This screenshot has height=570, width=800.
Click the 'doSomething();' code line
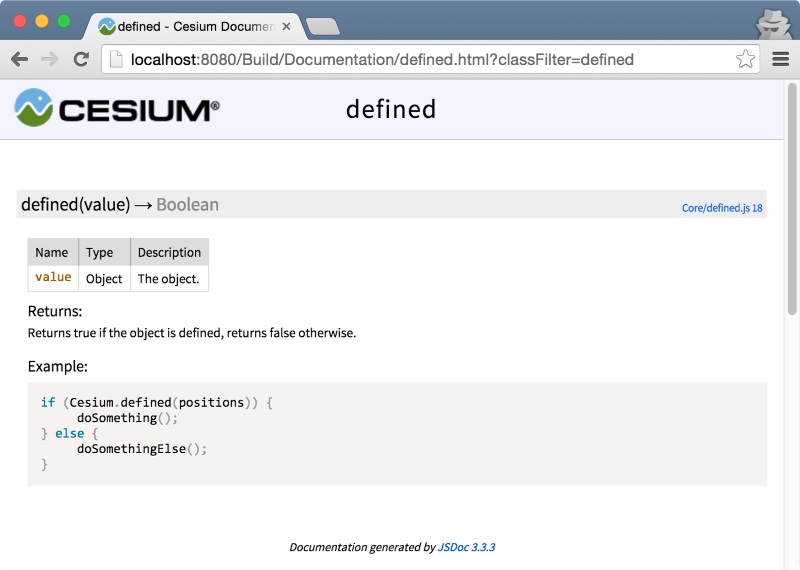(128, 418)
